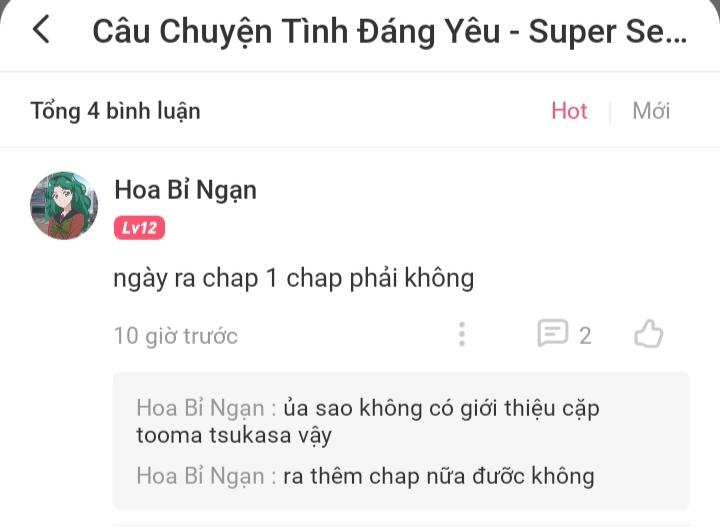
Task: Open the three-dot options on the comment
Action: pyautogui.click(x=462, y=334)
